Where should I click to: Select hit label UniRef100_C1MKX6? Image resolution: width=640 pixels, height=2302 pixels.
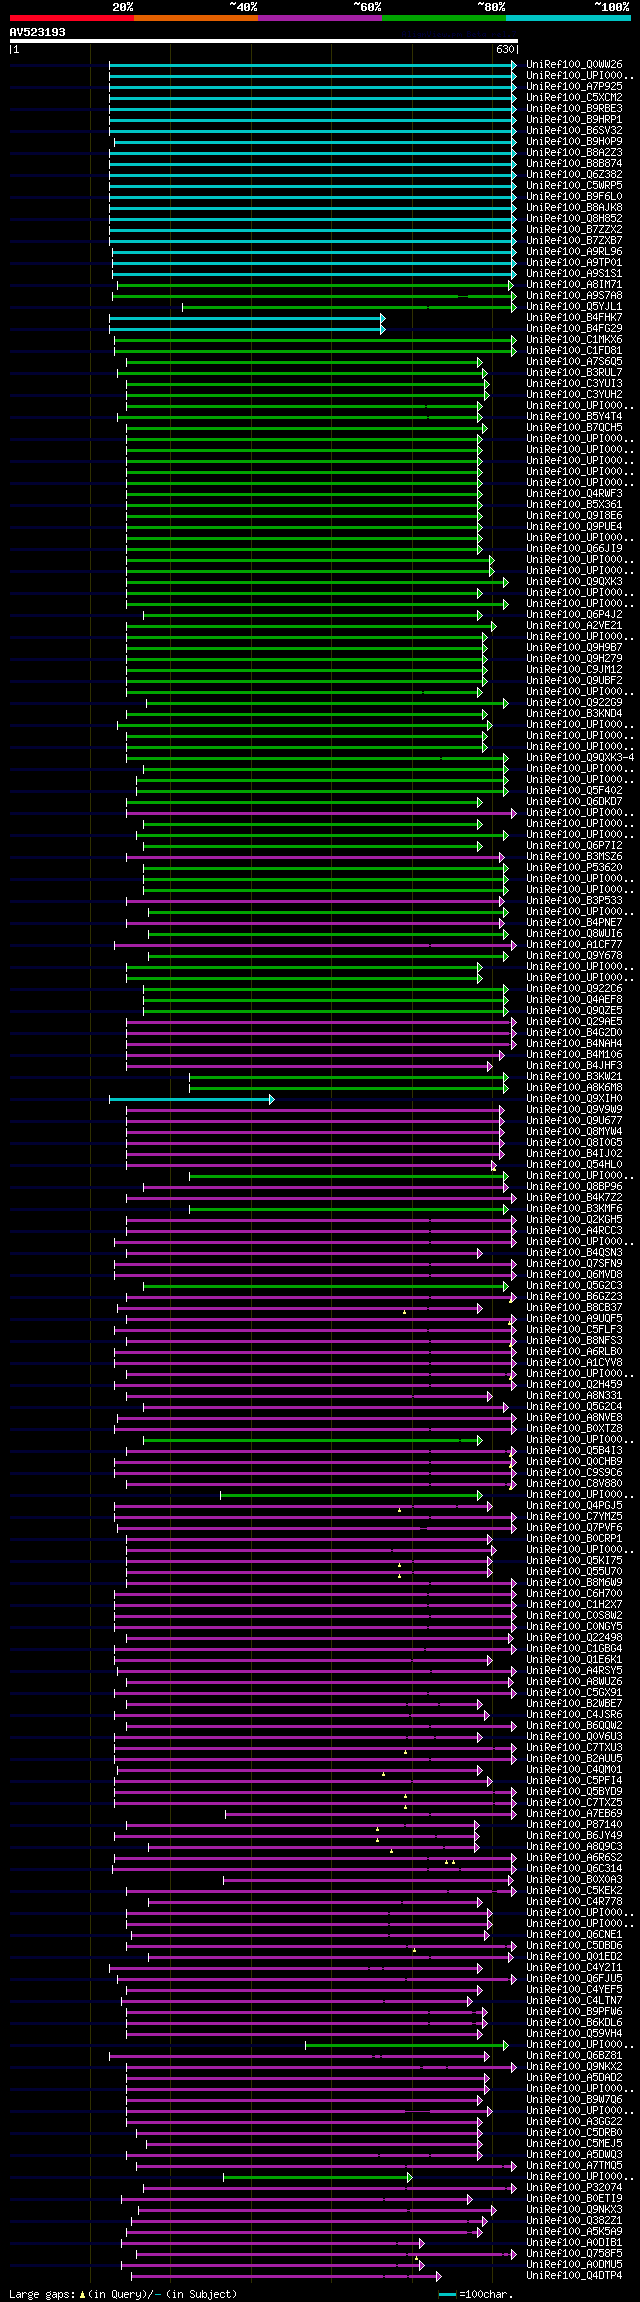(574, 340)
